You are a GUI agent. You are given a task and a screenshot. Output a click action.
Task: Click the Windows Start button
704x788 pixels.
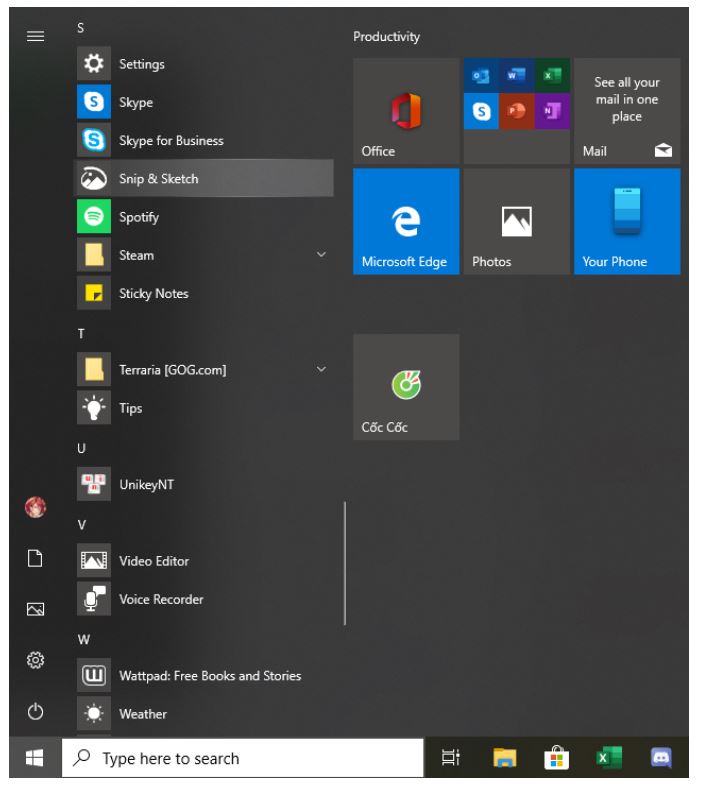pyautogui.click(x=35, y=758)
